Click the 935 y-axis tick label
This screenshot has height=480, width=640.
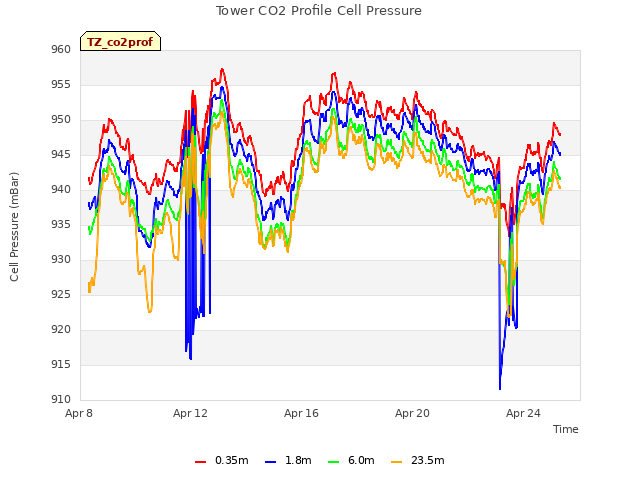click(x=61, y=224)
